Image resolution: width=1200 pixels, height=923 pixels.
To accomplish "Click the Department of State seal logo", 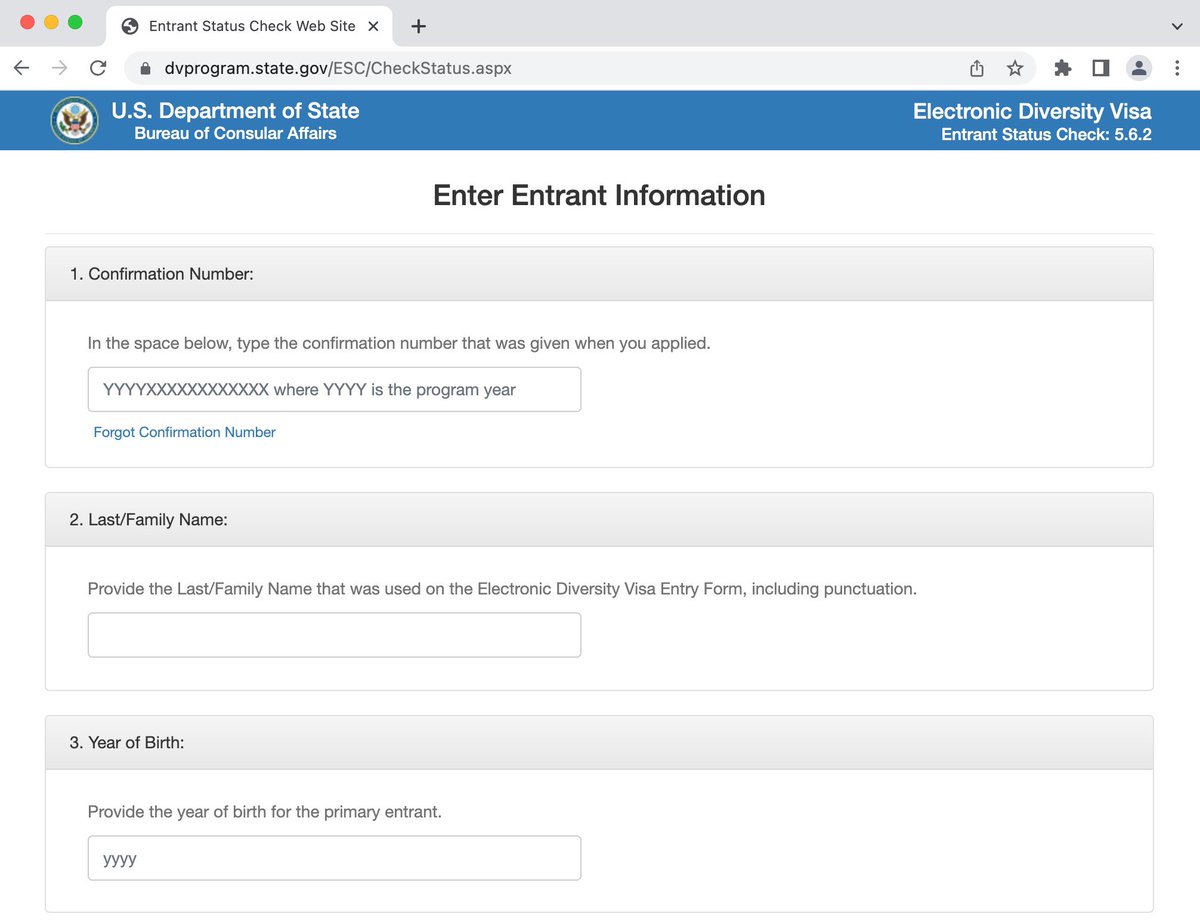I will [74, 120].
